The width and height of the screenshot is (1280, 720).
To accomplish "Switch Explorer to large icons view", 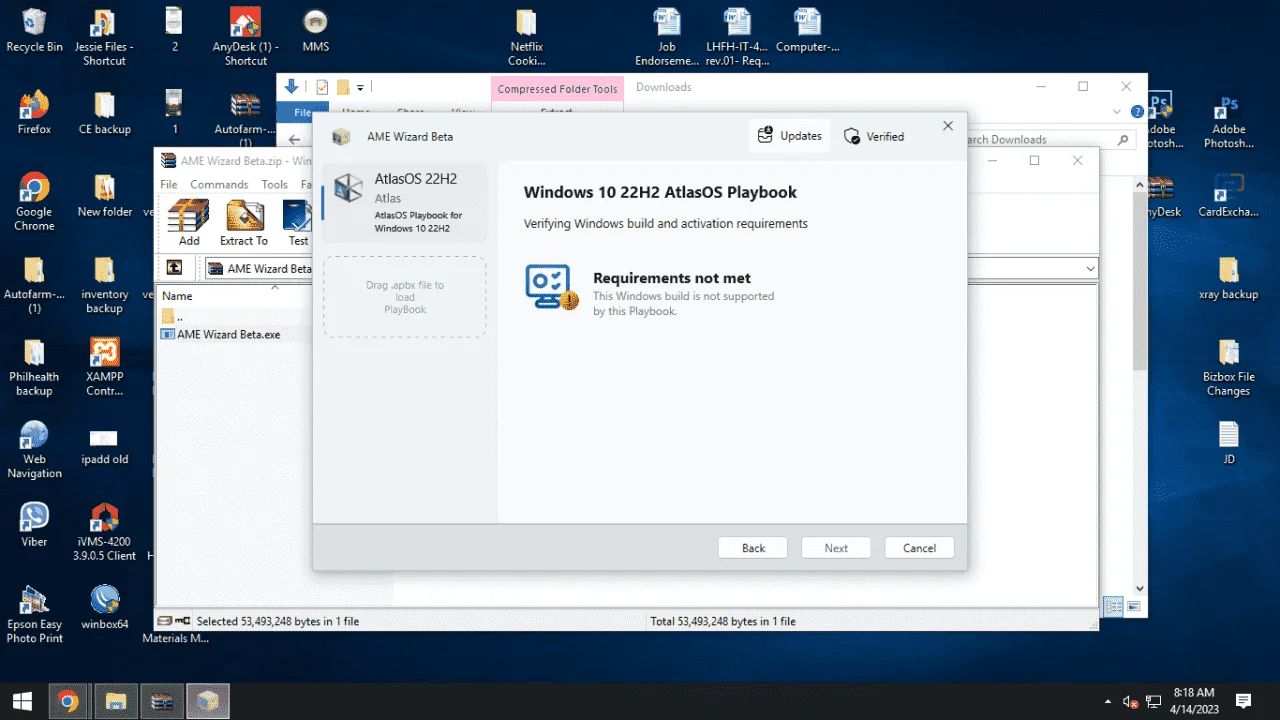I will coord(1134,607).
